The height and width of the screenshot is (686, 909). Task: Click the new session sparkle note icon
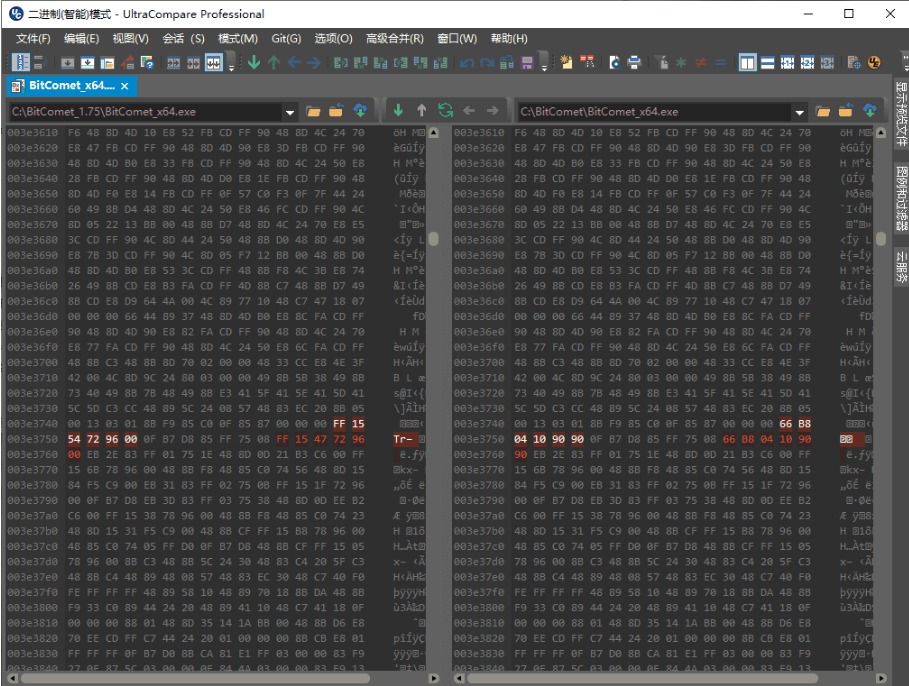[566, 62]
